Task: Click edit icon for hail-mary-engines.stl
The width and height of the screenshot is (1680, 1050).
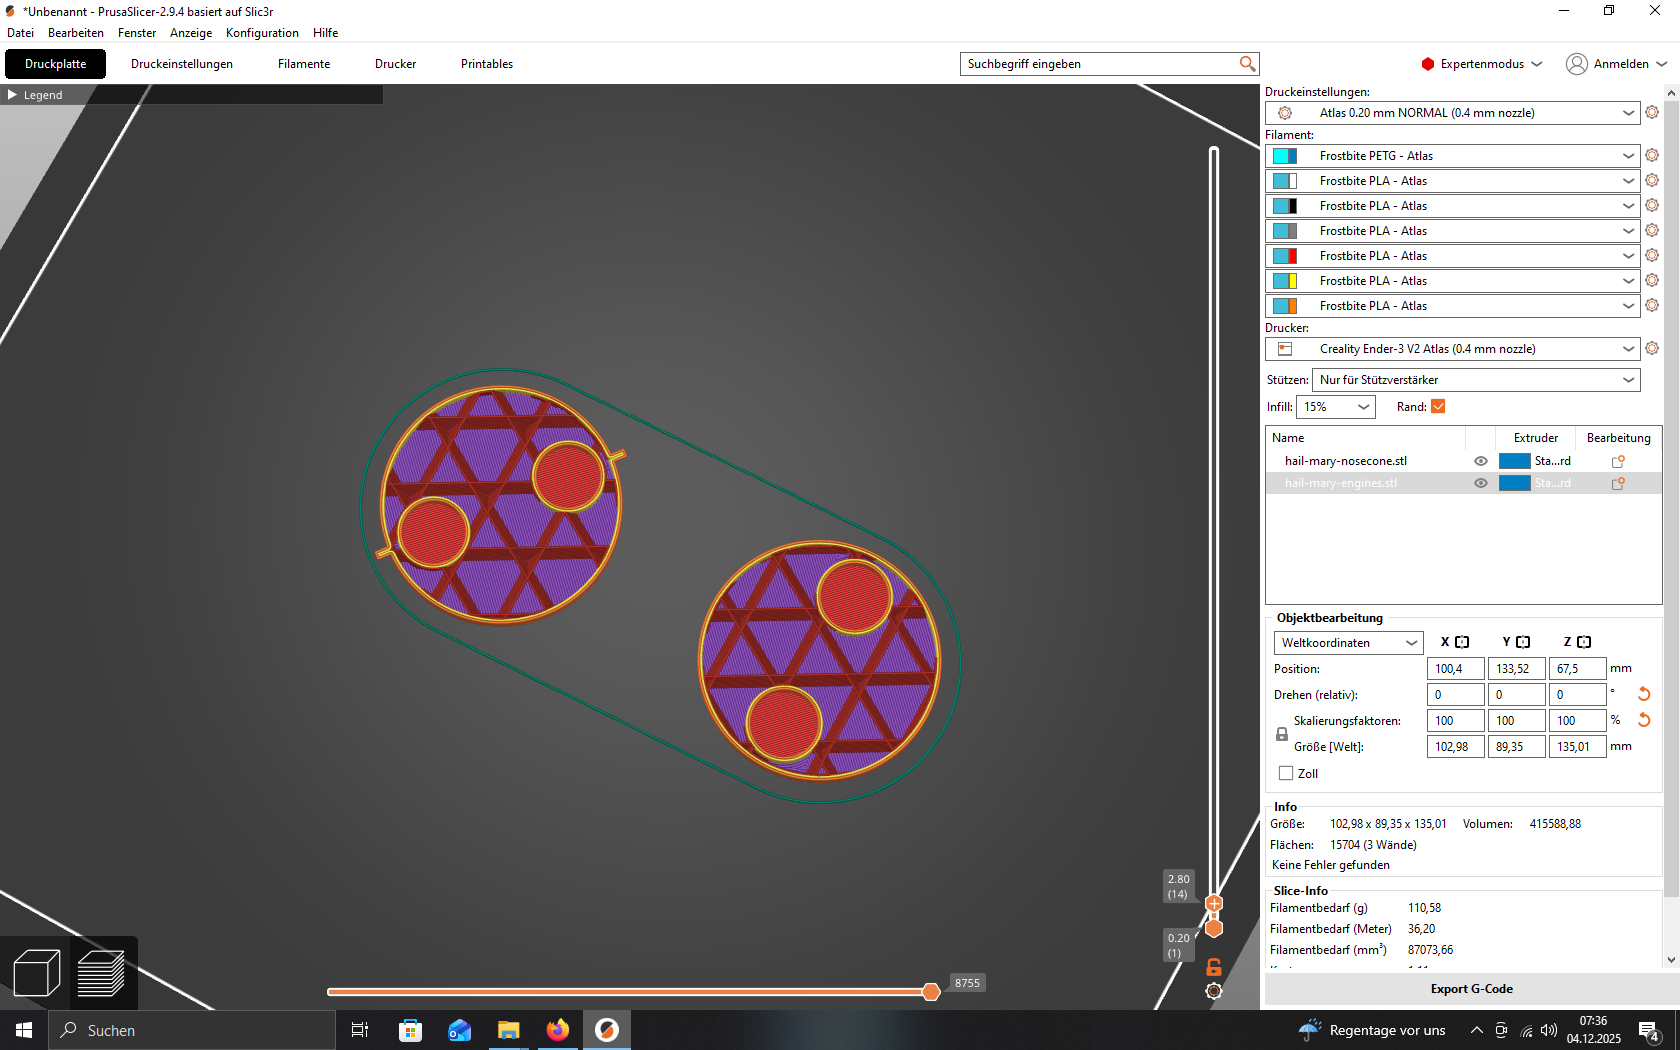Action: [x=1618, y=483]
